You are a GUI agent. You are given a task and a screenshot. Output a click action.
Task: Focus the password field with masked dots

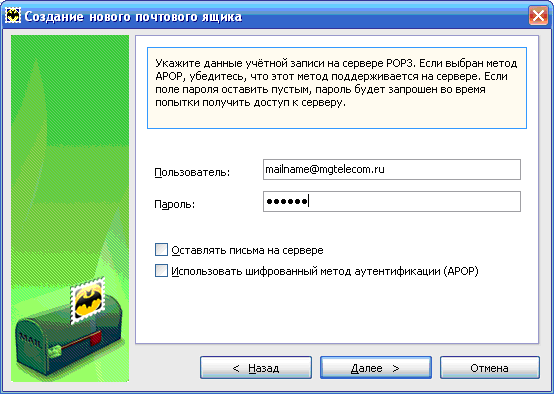pyautogui.click(x=392, y=201)
